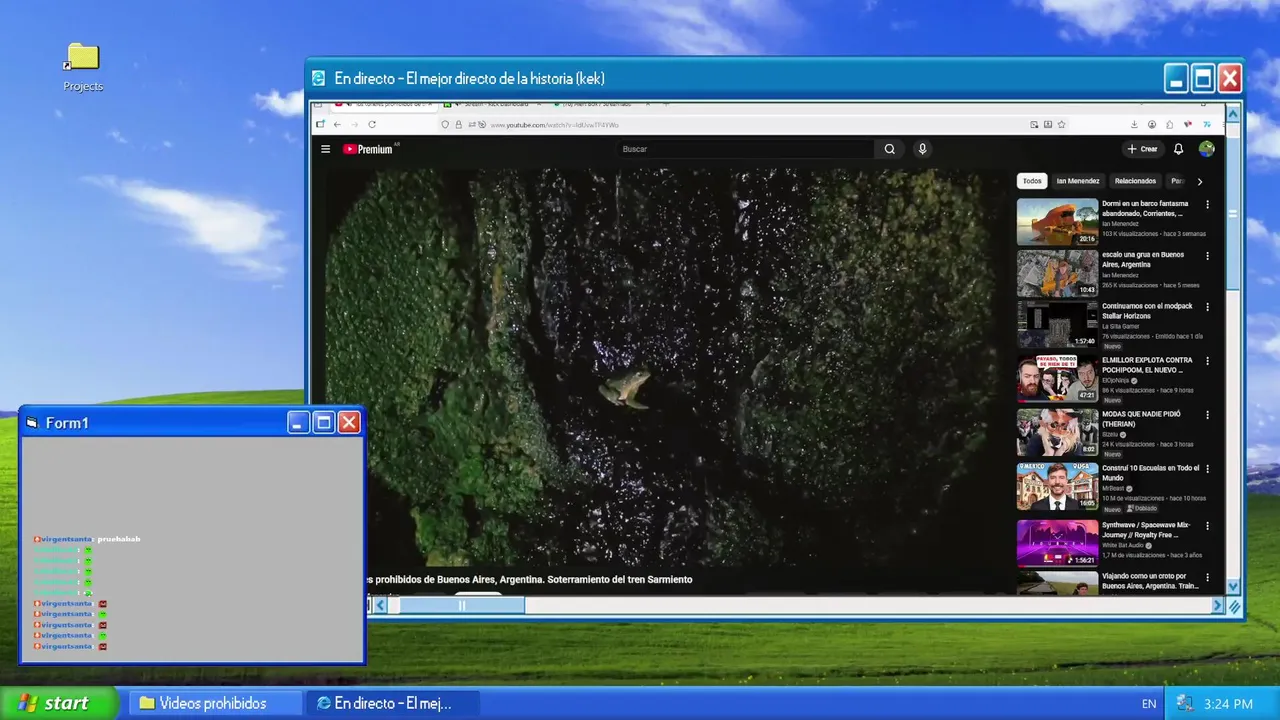The width and height of the screenshot is (1280, 720).
Task: Click the YouTube search magnifier button
Action: 889,149
